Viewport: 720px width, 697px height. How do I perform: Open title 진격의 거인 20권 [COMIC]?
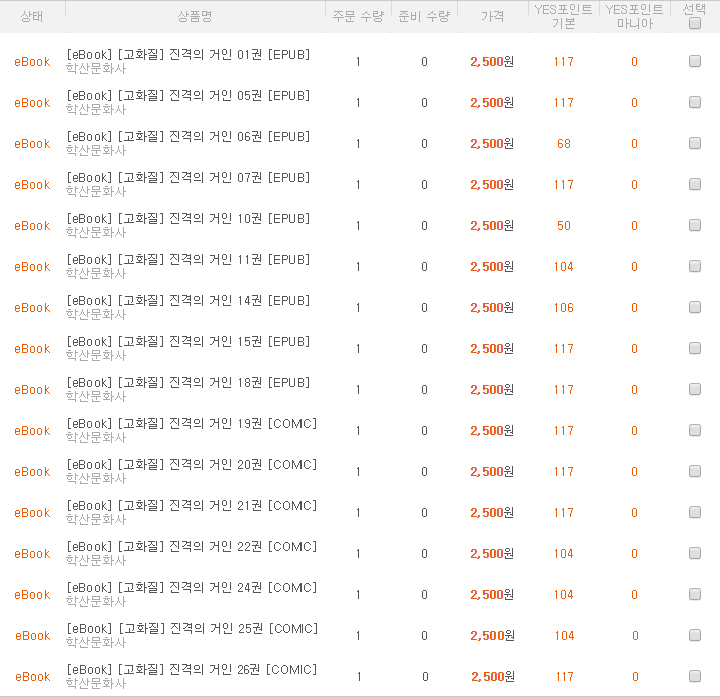click(192, 464)
